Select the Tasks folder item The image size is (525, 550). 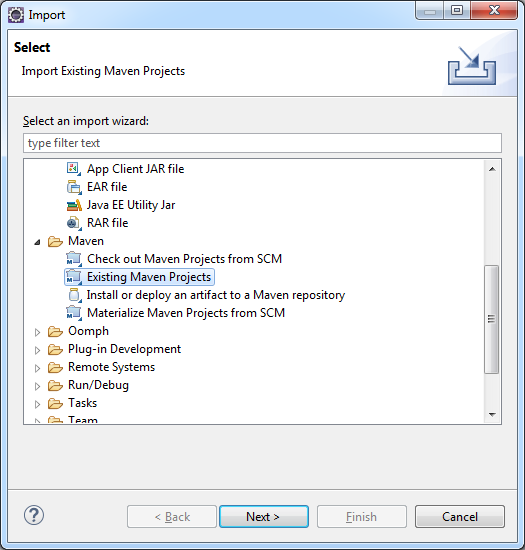point(82,403)
